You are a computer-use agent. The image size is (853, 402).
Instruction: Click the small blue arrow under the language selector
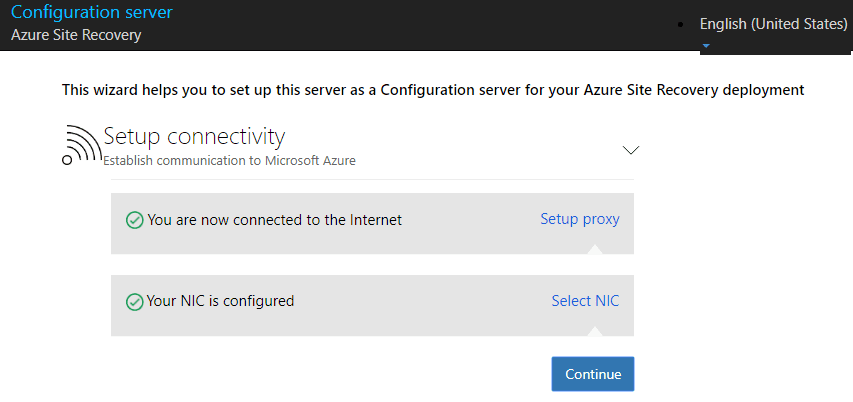[706, 45]
